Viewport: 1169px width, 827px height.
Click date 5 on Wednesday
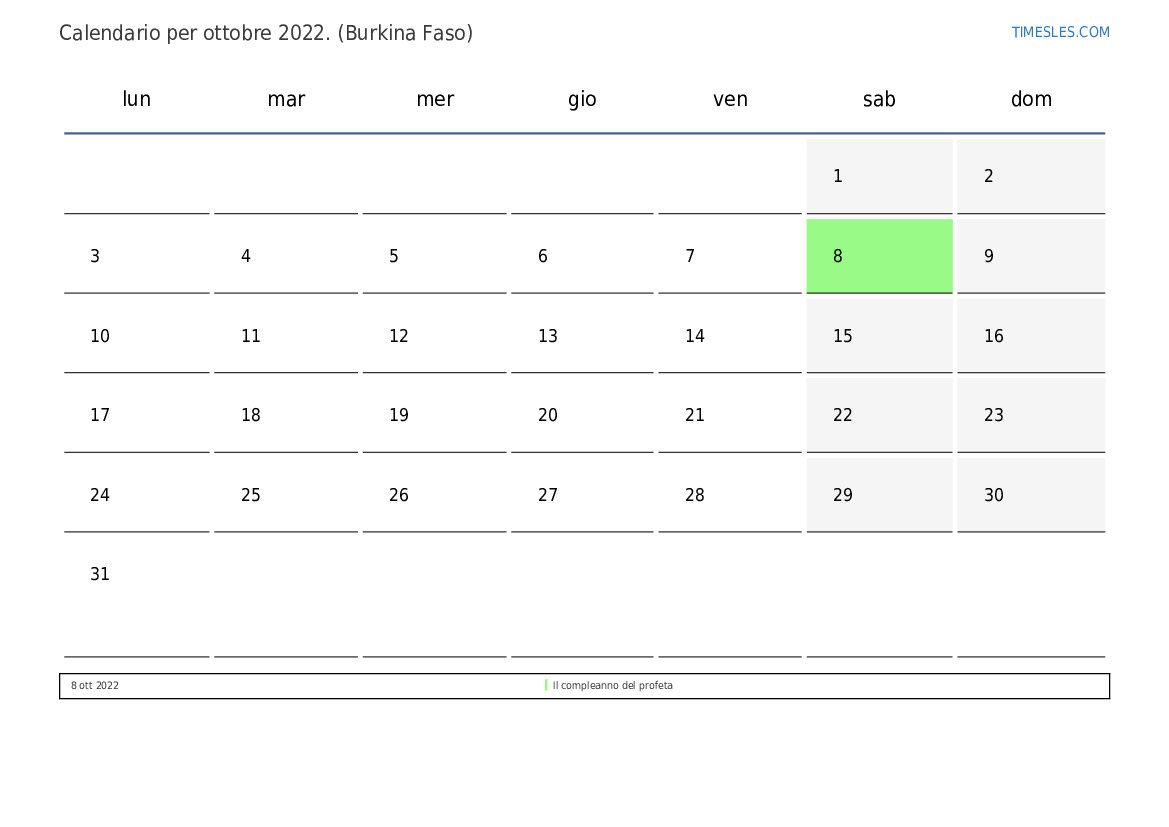(x=434, y=256)
